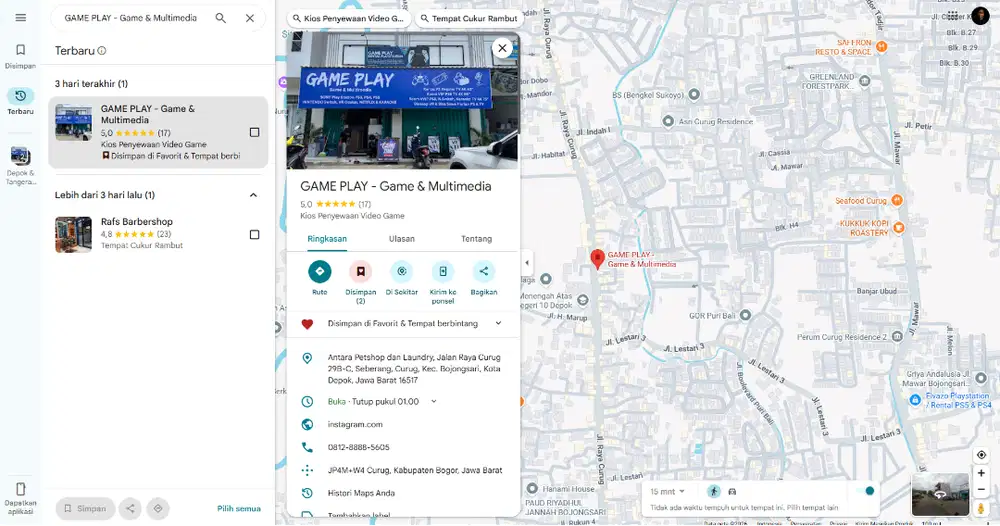Switch to the Tentang tab
Screen dimensions: 1000x526
(476, 239)
